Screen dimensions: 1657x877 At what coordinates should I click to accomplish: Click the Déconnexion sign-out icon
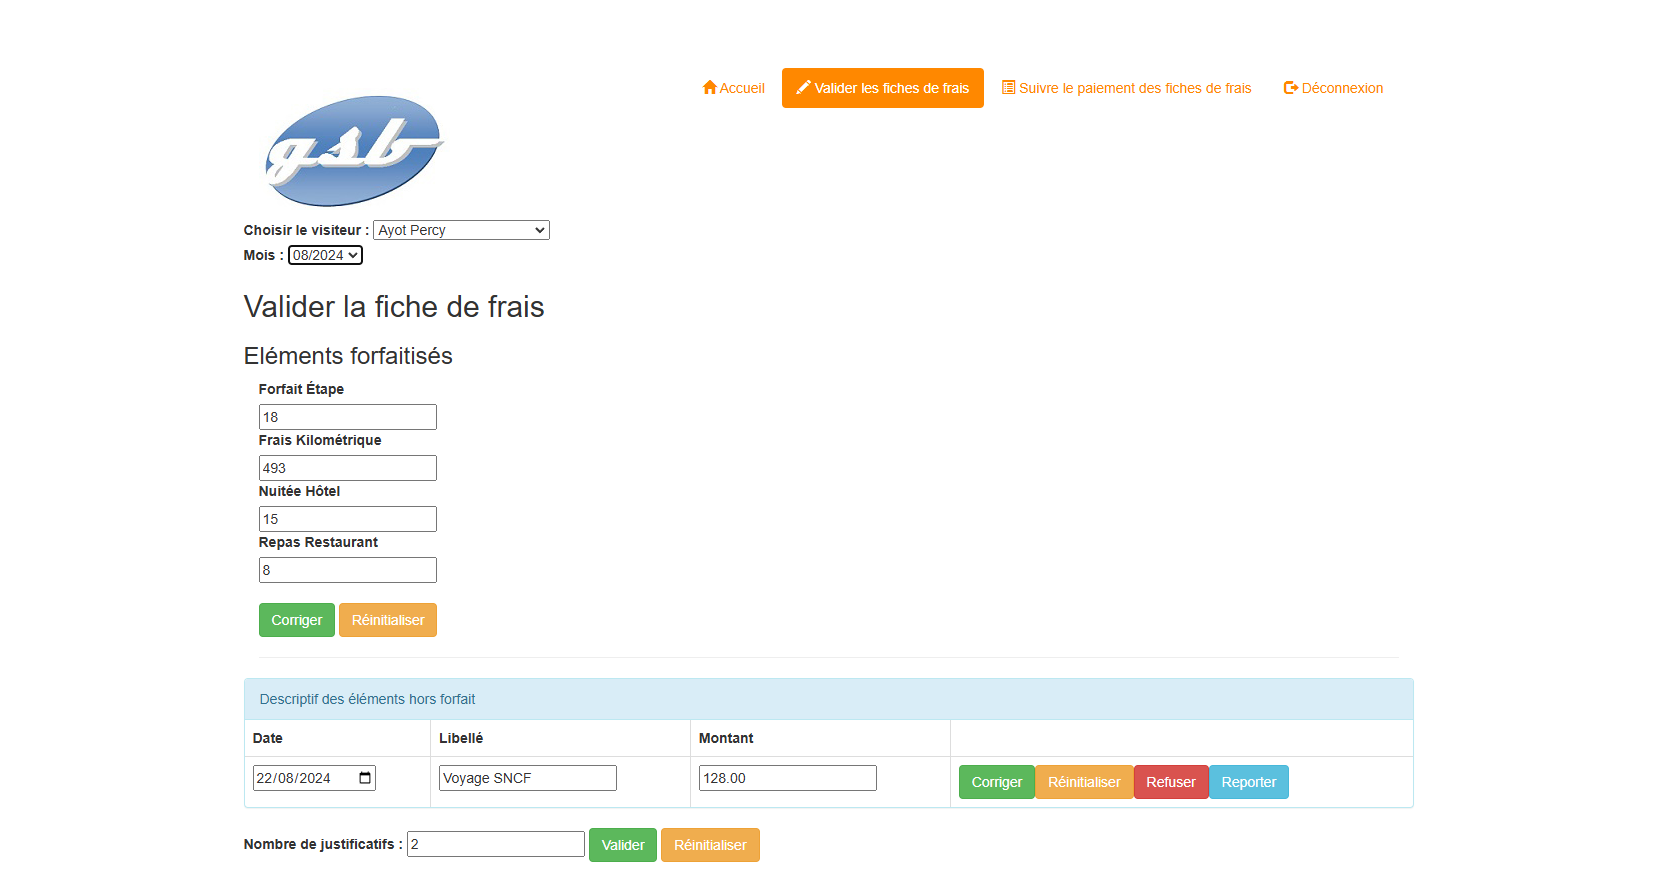(1290, 88)
